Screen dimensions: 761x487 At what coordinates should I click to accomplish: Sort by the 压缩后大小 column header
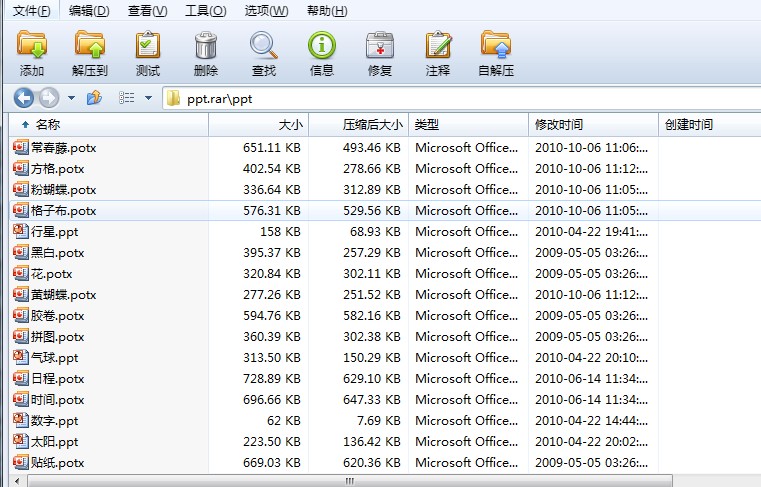tap(359, 124)
